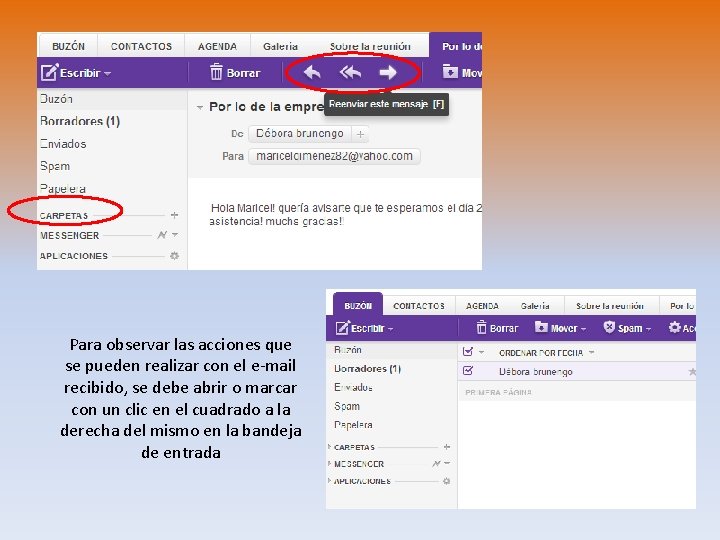Click recipient maricelcimenez82@yahoo.com chip
Viewport: 720px width, 540px height.
(x=334, y=156)
